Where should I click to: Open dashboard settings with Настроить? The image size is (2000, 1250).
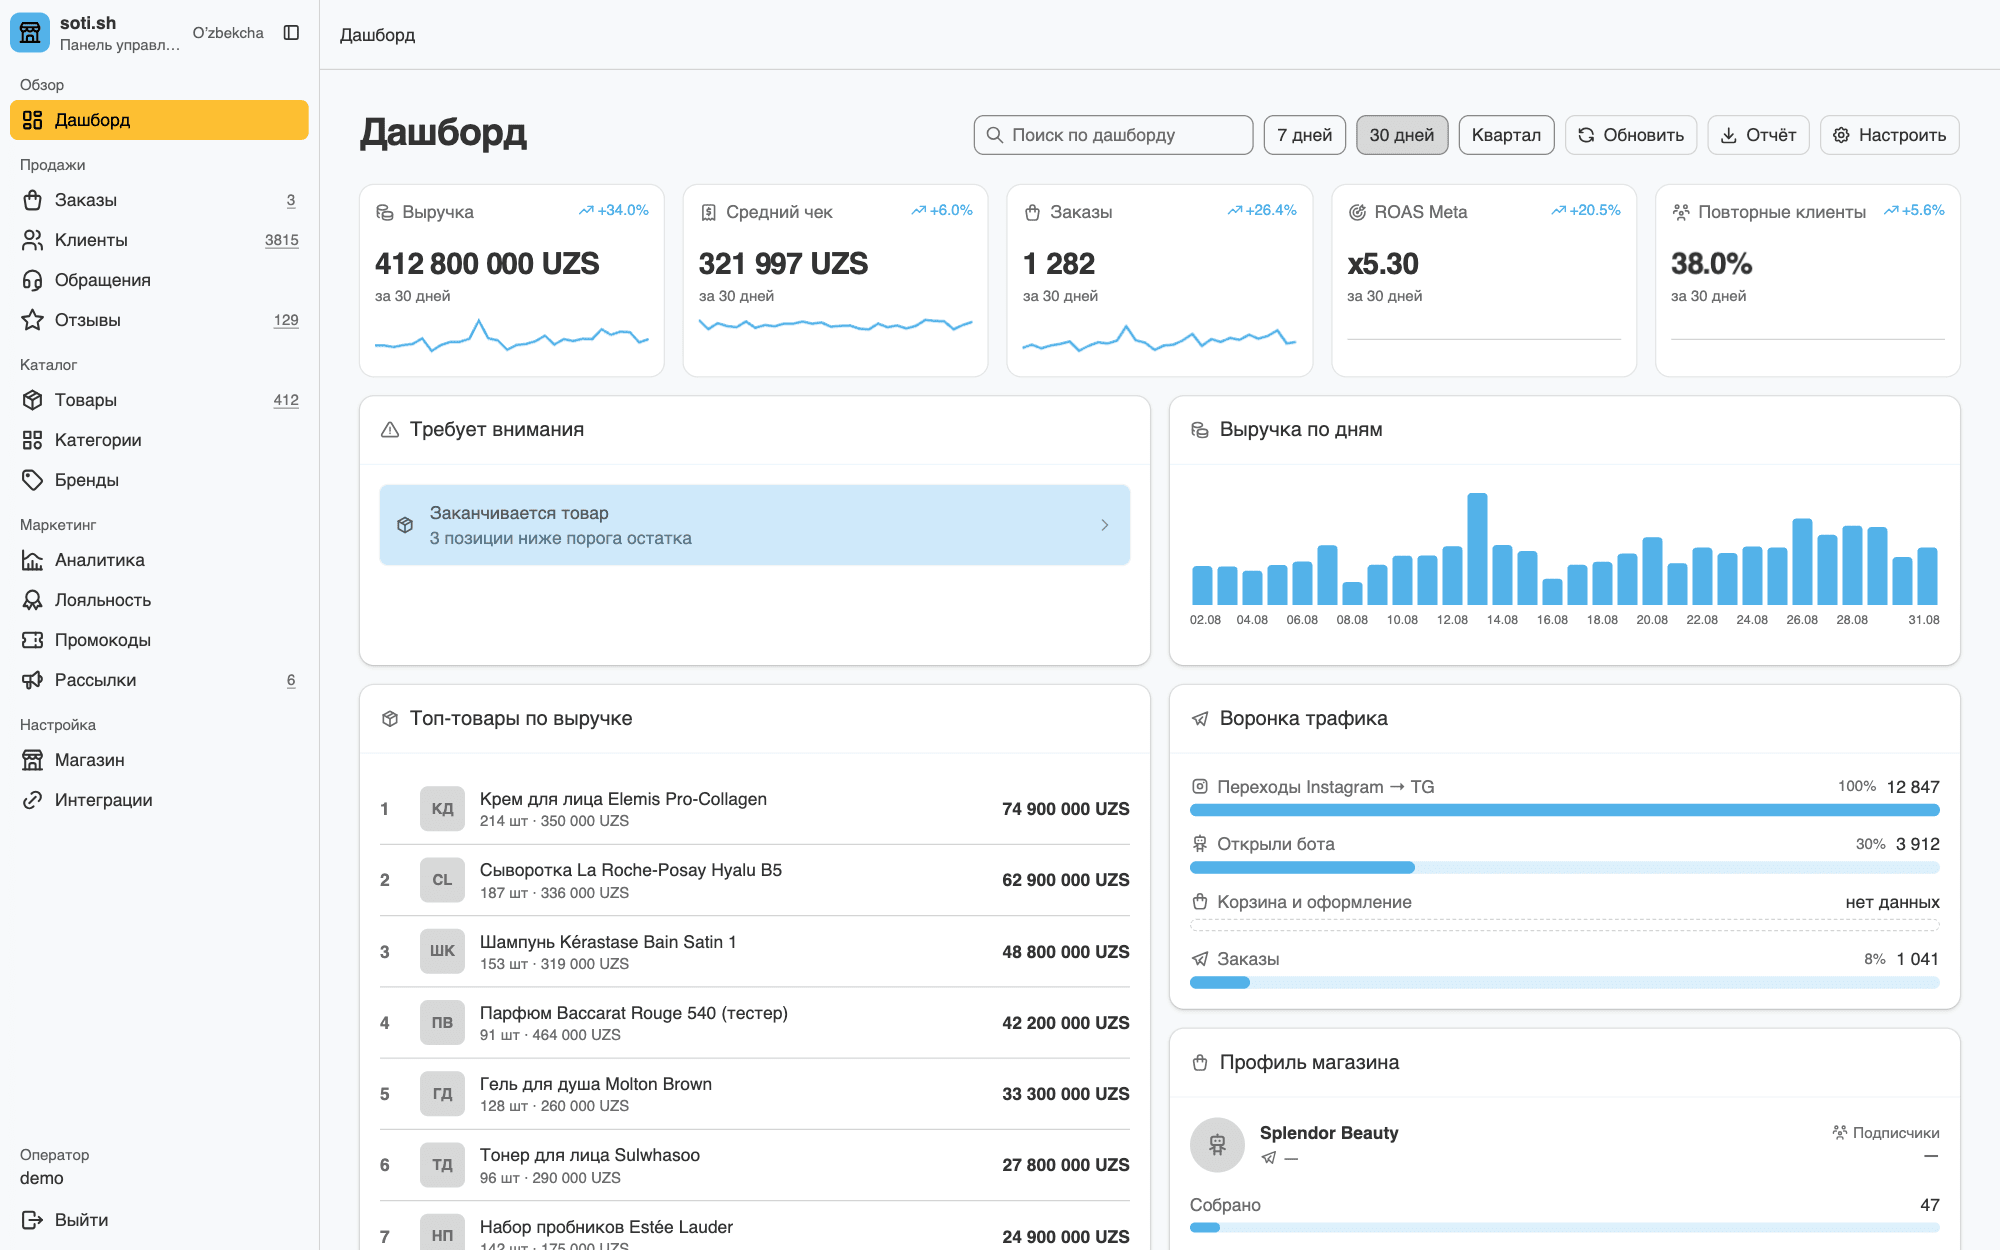(x=1889, y=135)
